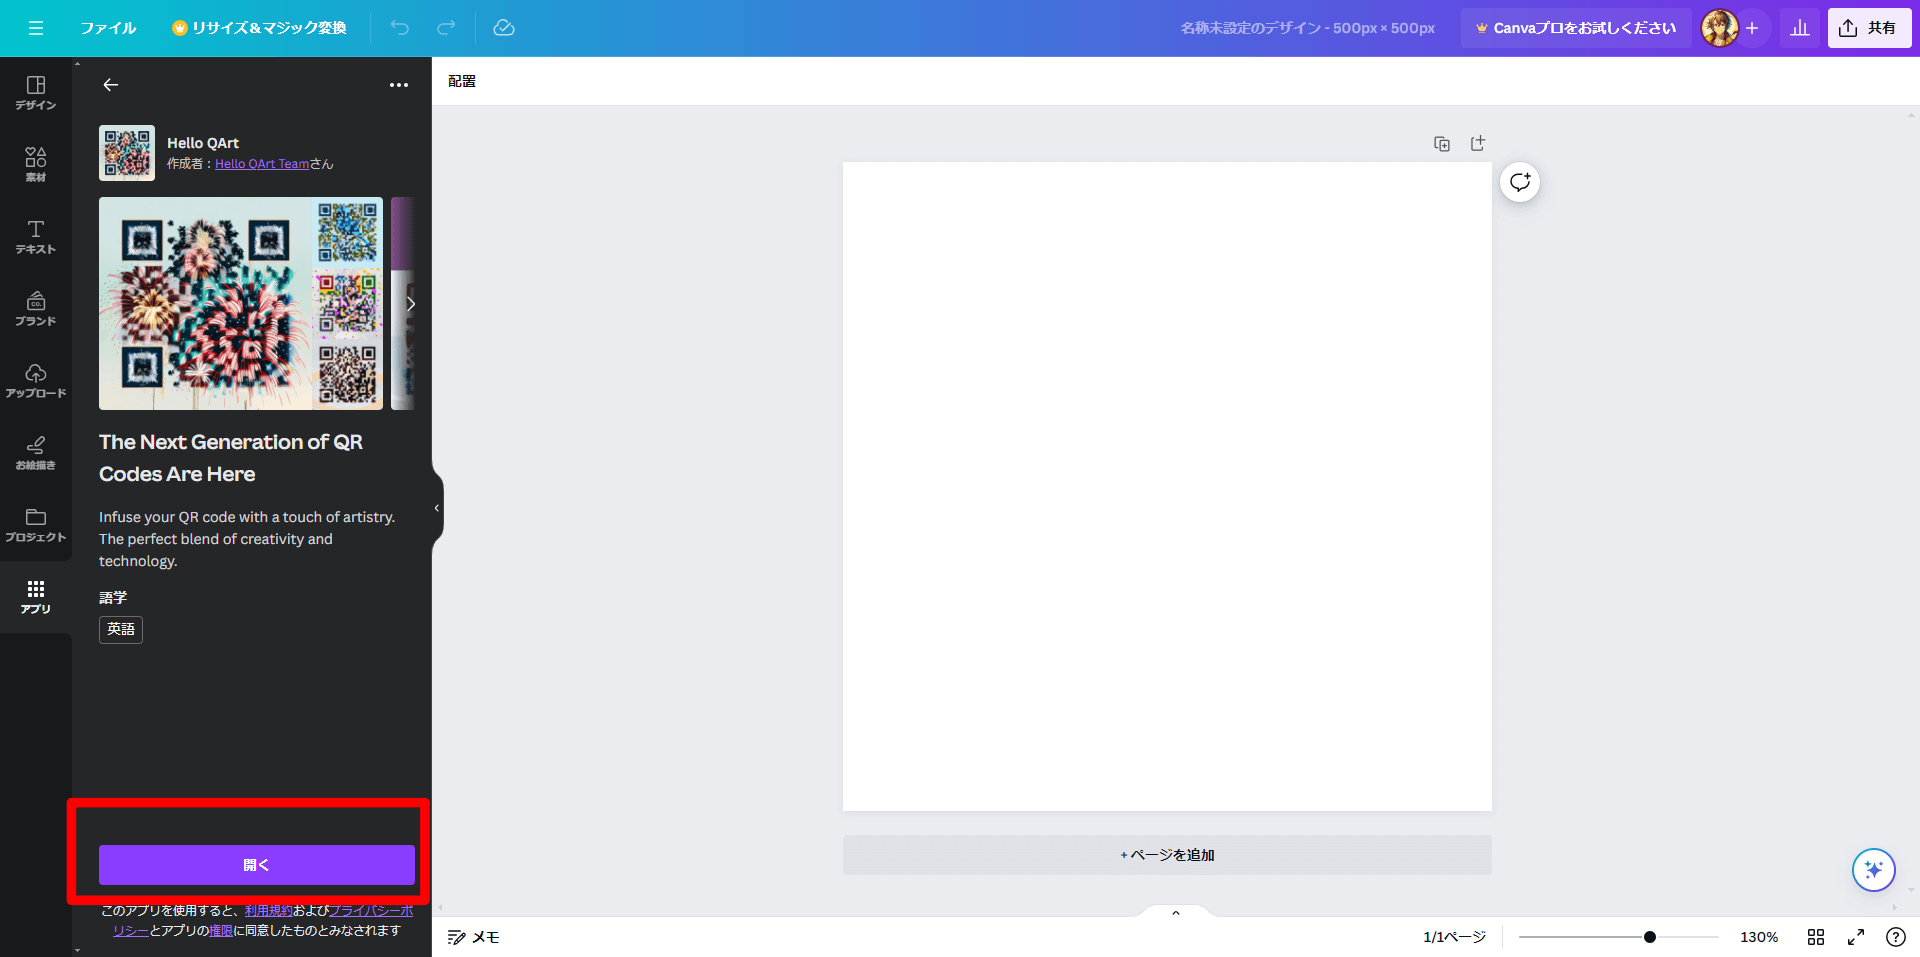Click the 開く button to launch Hello QArt
This screenshot has height=957, width=1920.
coord(256,864)
